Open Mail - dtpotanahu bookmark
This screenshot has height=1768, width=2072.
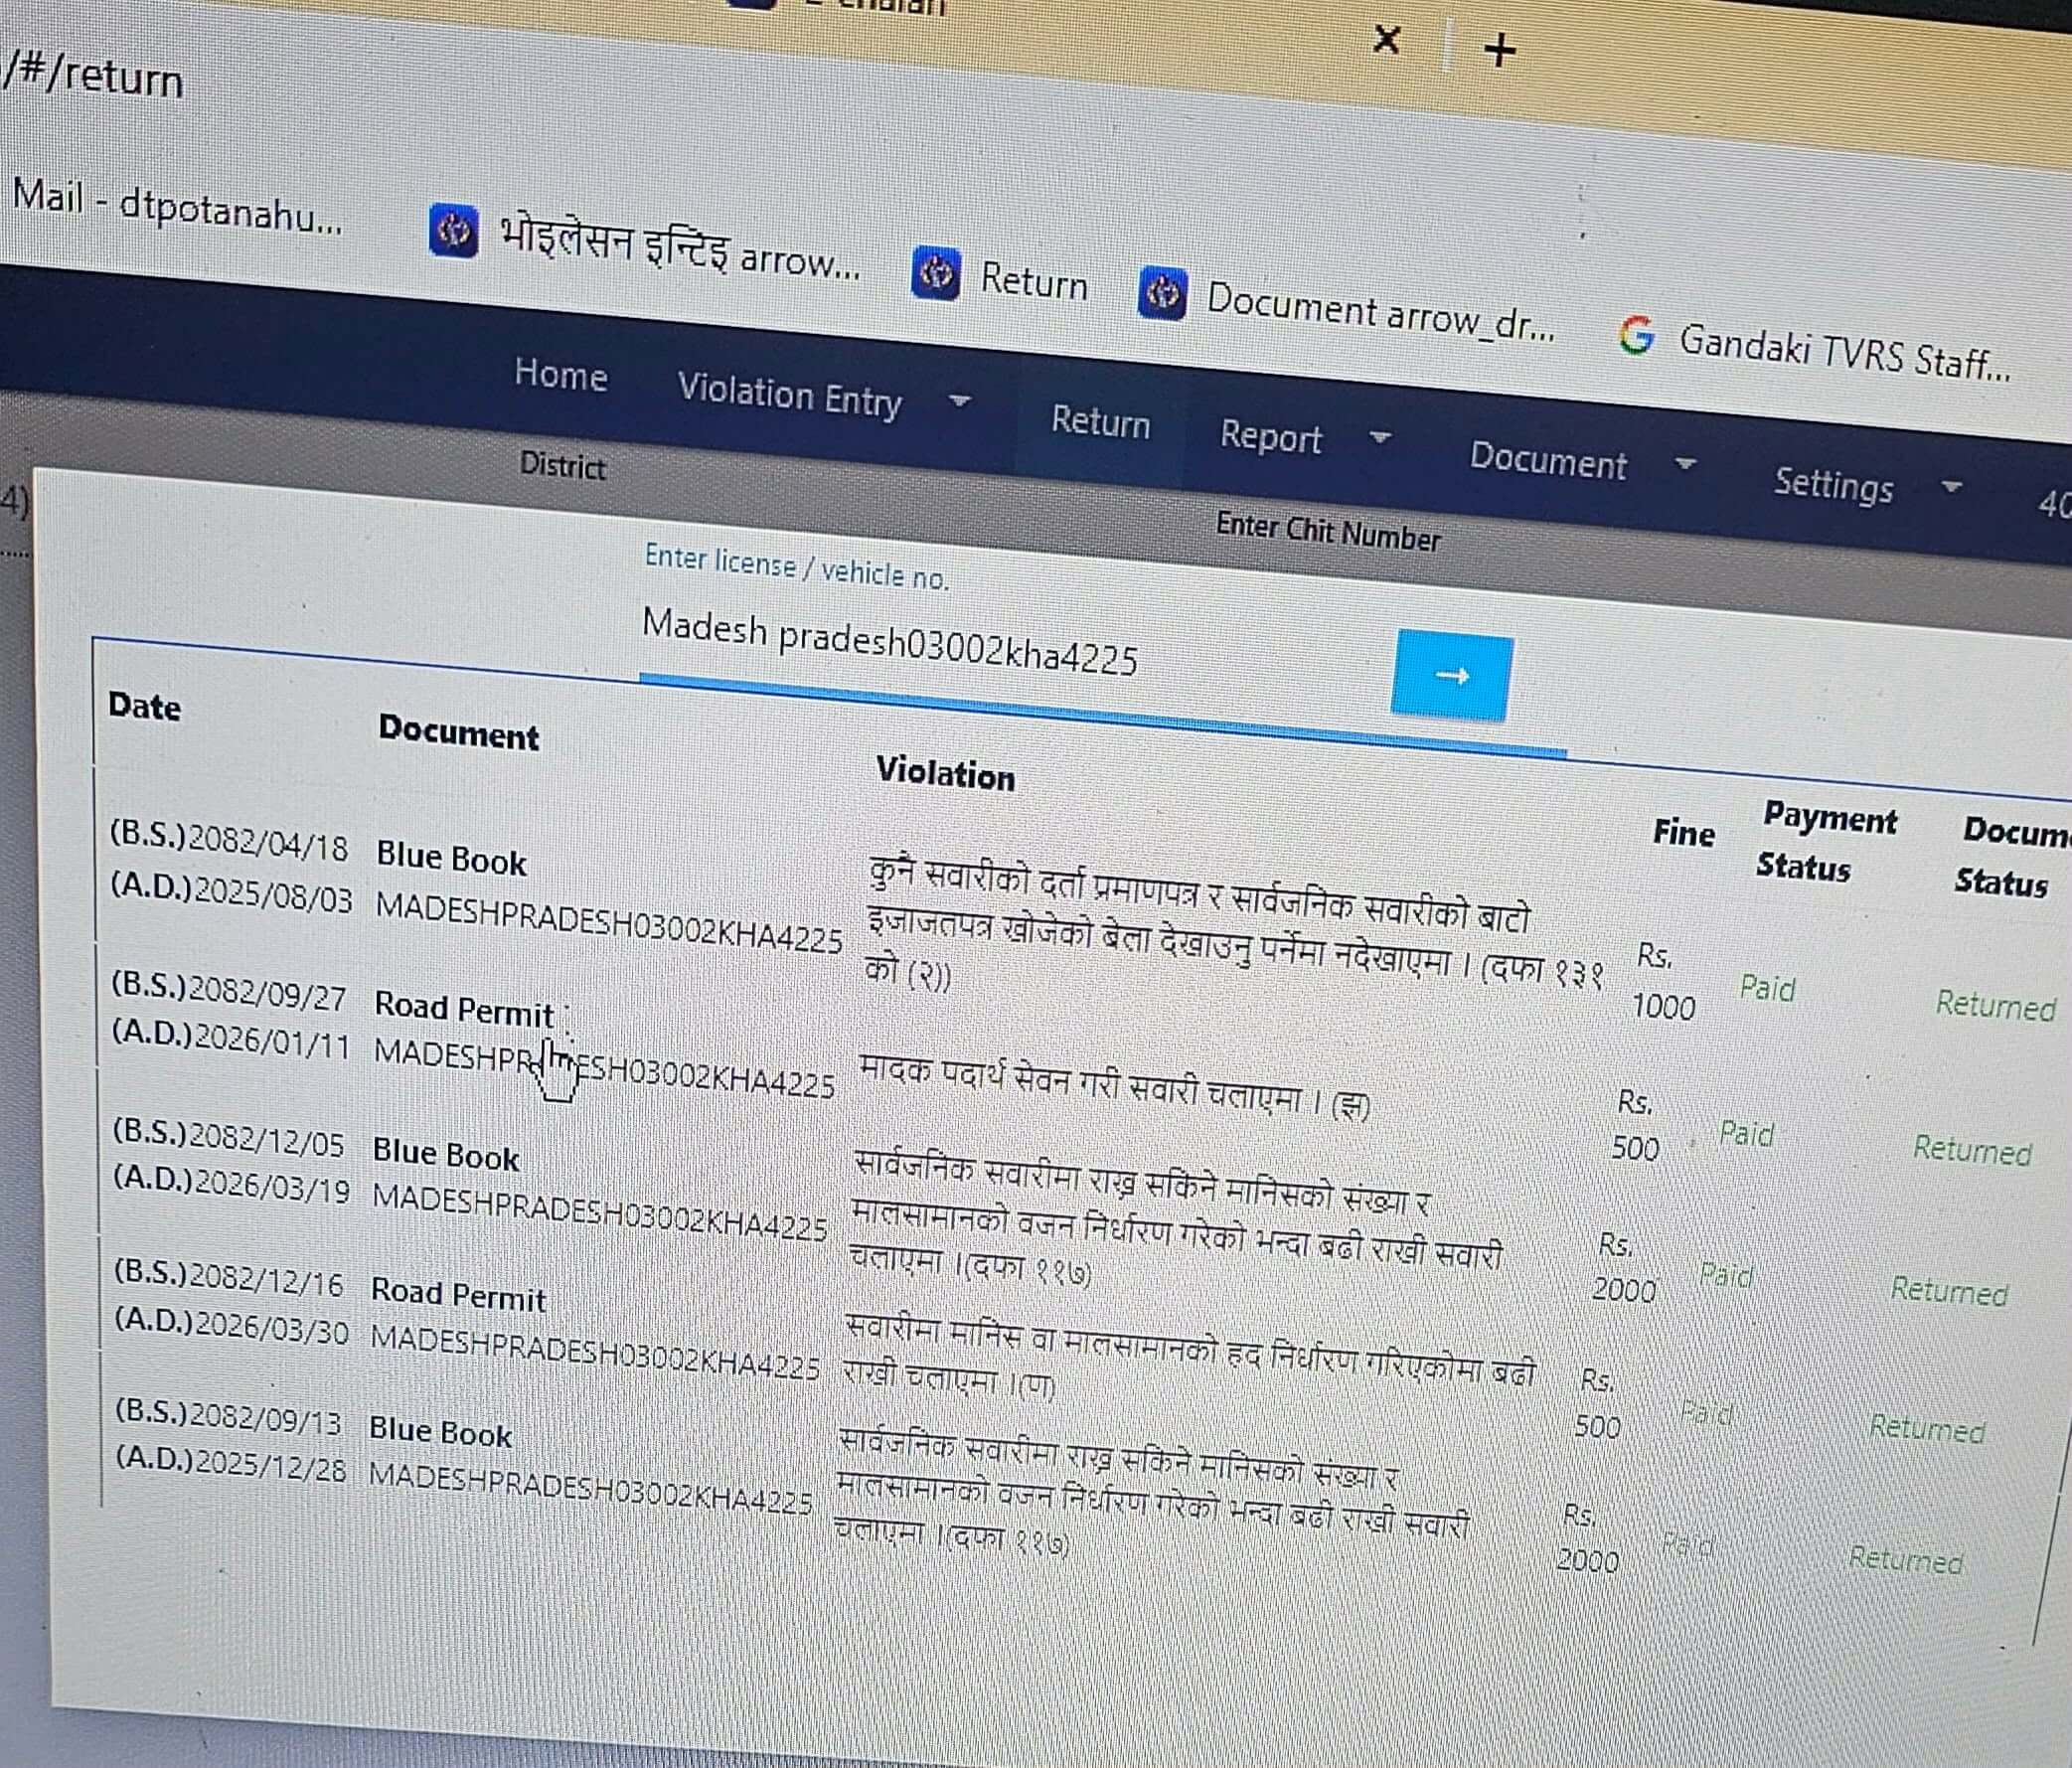point(177,205)
